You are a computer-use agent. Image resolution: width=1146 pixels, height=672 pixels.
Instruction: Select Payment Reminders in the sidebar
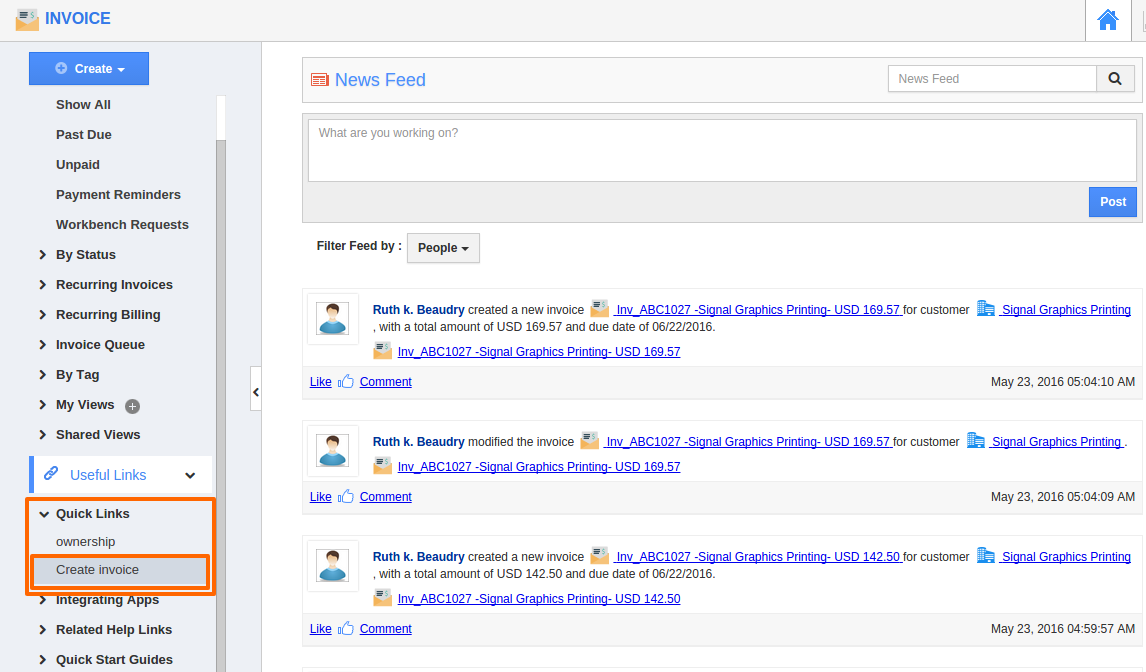[118, 195]
